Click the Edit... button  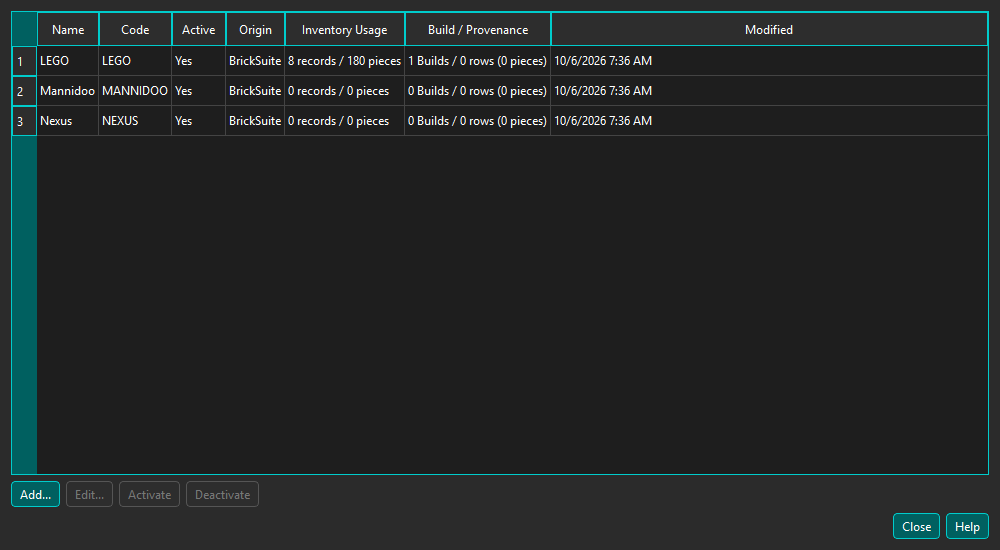pos(89,494)
